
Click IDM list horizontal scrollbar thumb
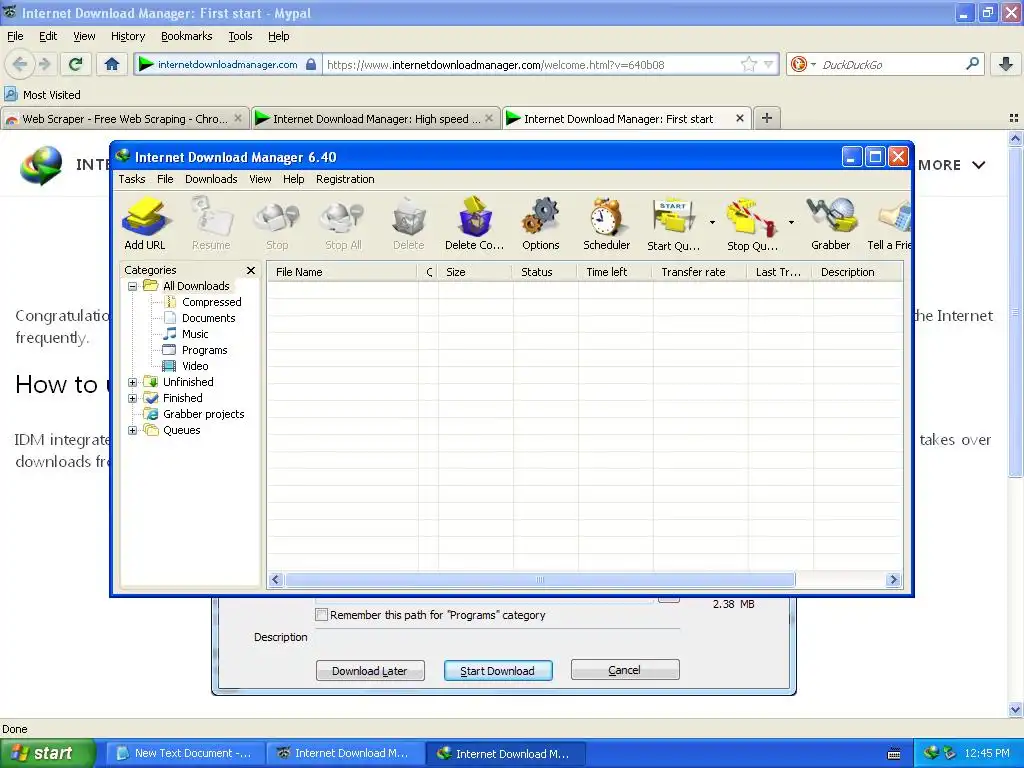(540, 579)
